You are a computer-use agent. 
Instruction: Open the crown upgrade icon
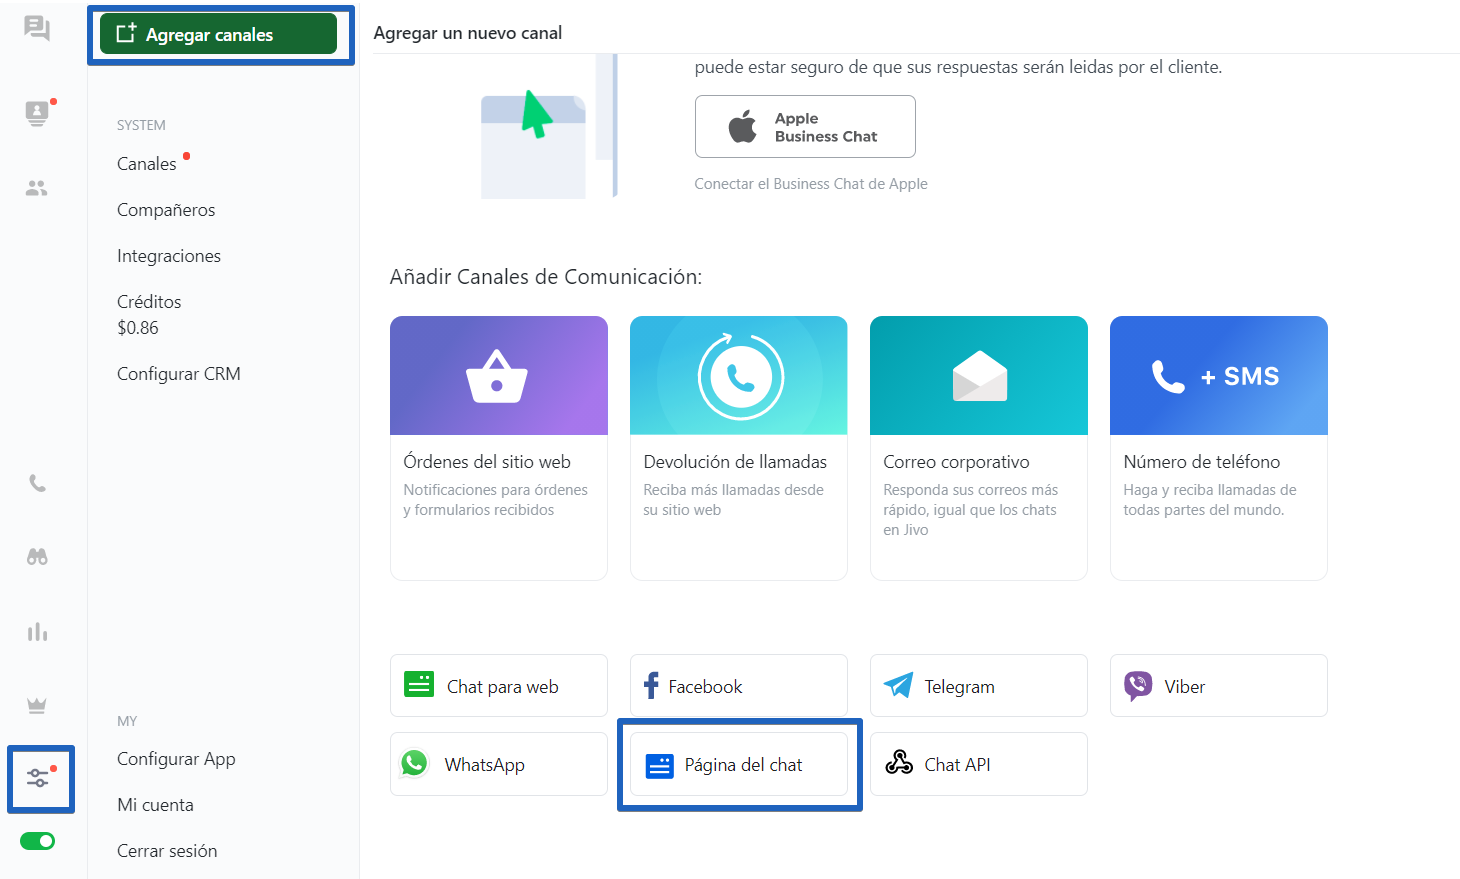point(37,706)
